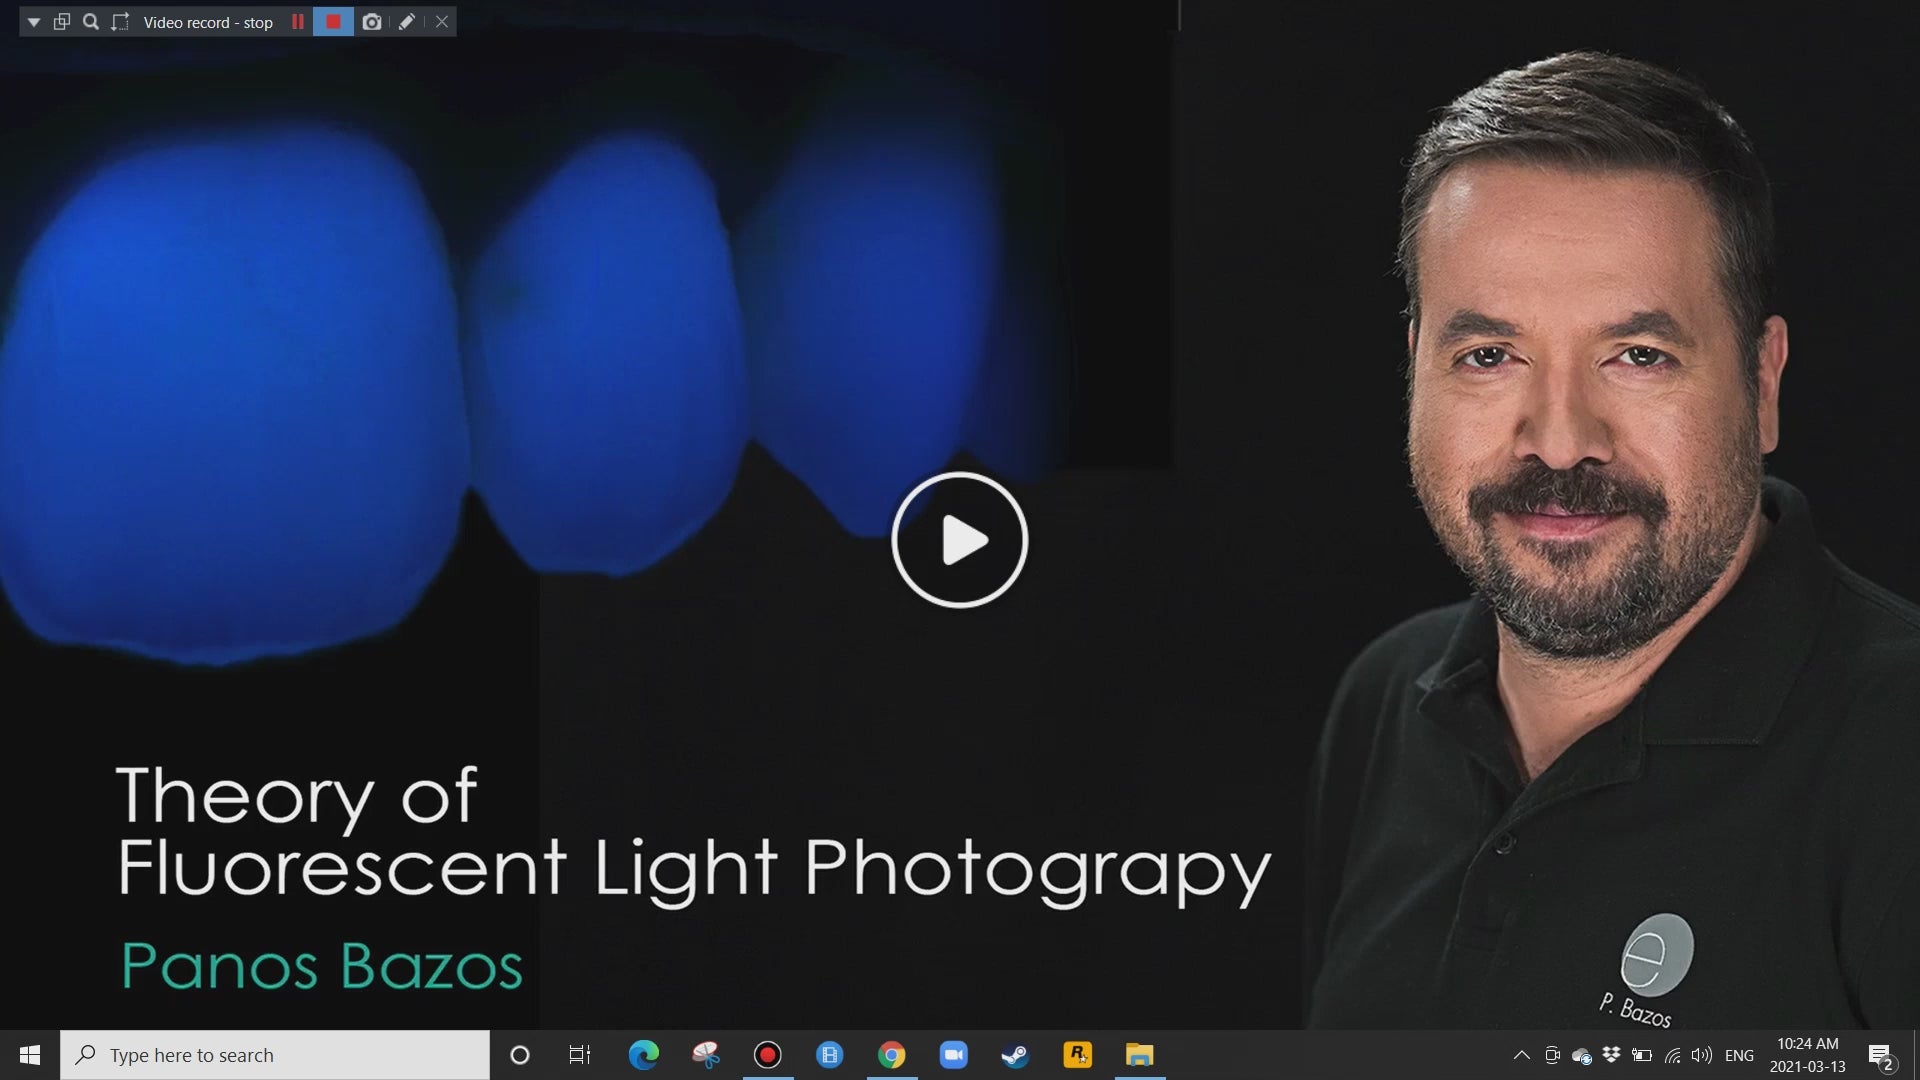1920x1080 pixels.
Task: Switch to Google Chrome on the taskbar
Action: 891,1055
